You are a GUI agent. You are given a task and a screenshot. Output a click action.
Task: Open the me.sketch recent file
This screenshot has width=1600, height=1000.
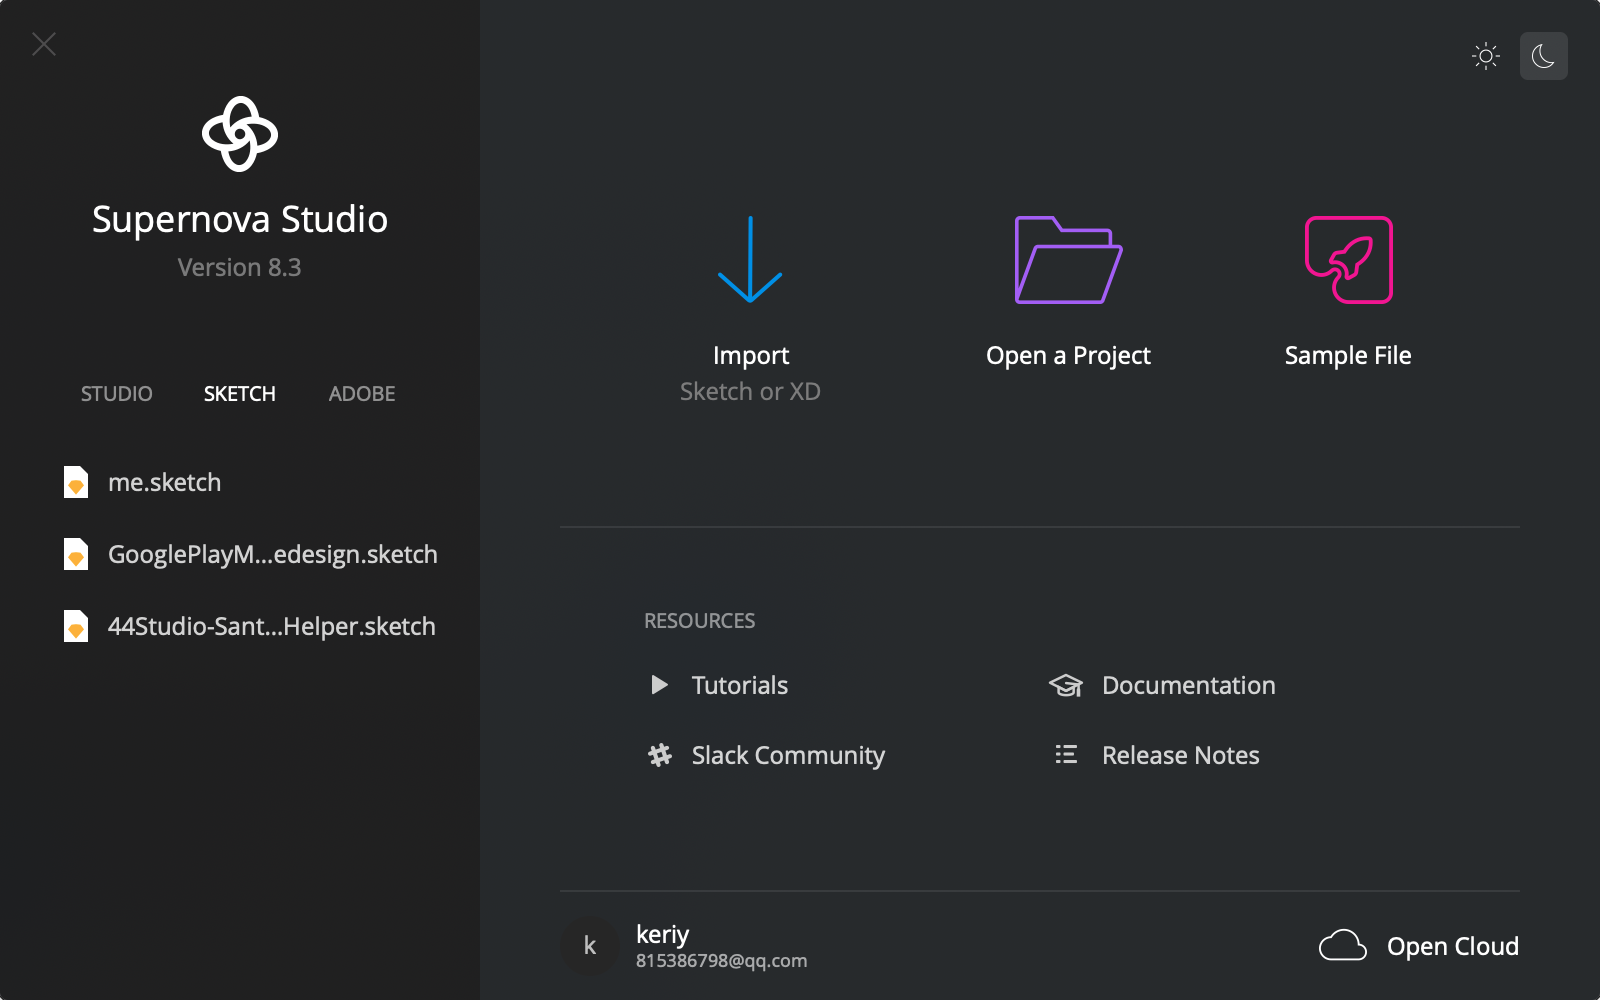click(x=164, y=482)
